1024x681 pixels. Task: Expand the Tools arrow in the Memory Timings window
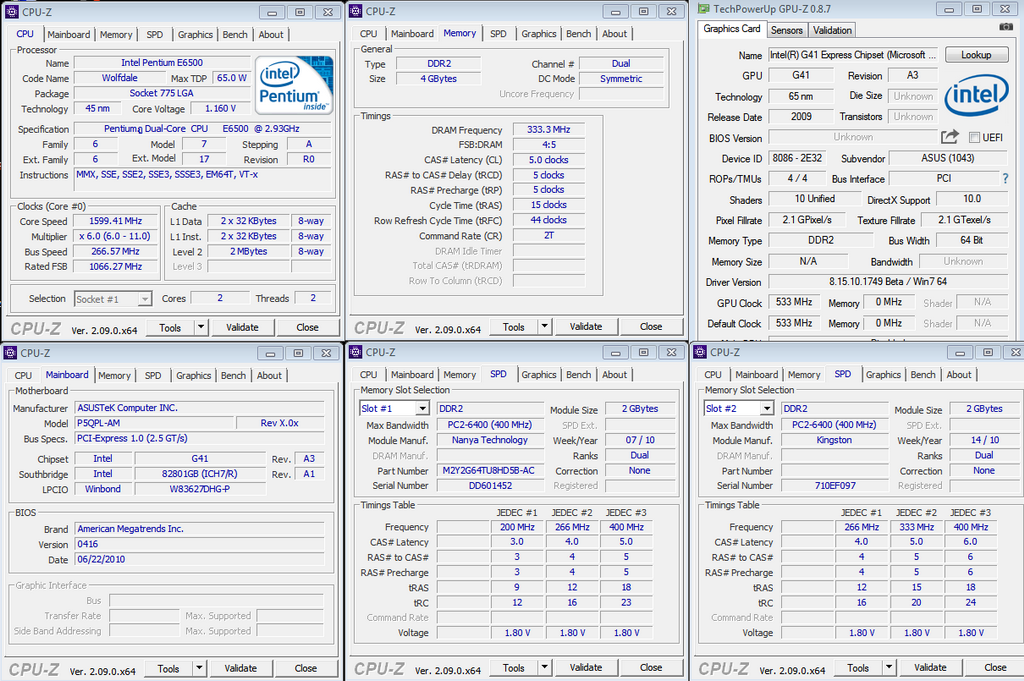pyautogui.click(x=545, y=326)
